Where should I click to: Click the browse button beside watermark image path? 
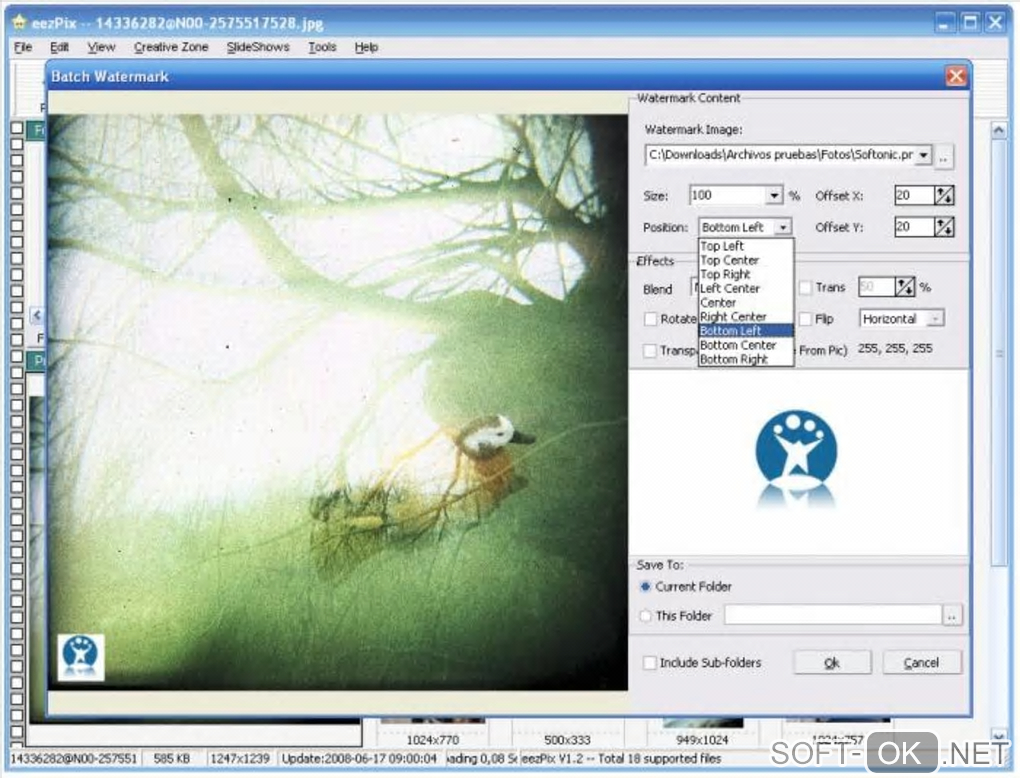pyautogui.click(x=943, y=157)
